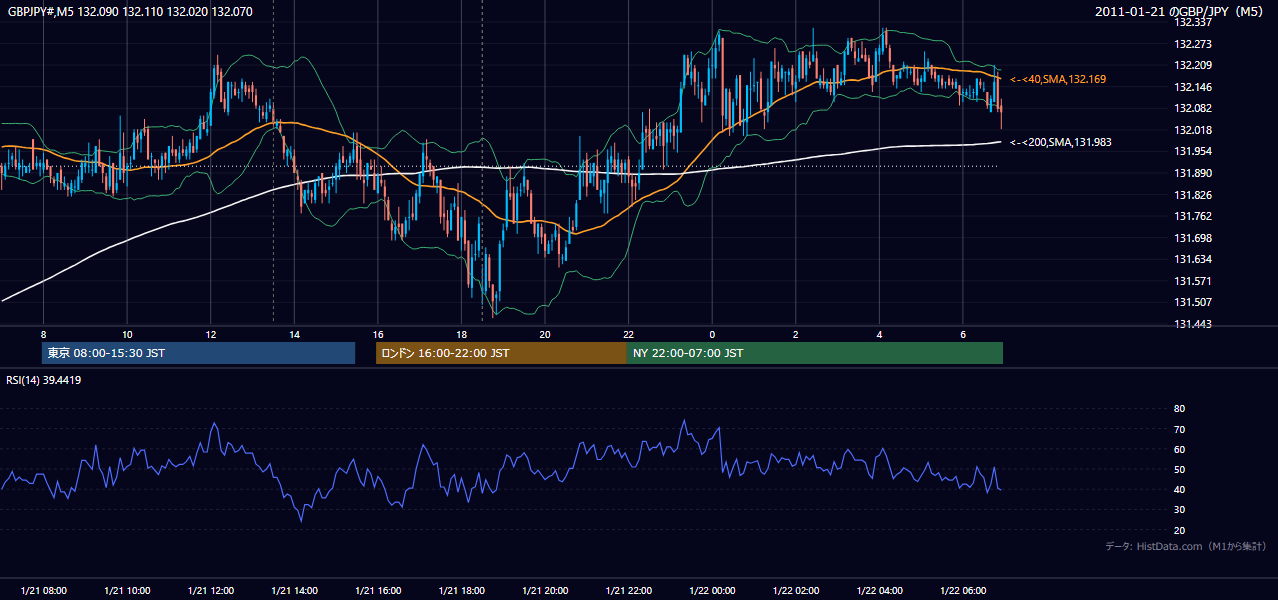Click price axis value 131.507
Viewport: 1278px width, 600px height.
[1192, 302]
